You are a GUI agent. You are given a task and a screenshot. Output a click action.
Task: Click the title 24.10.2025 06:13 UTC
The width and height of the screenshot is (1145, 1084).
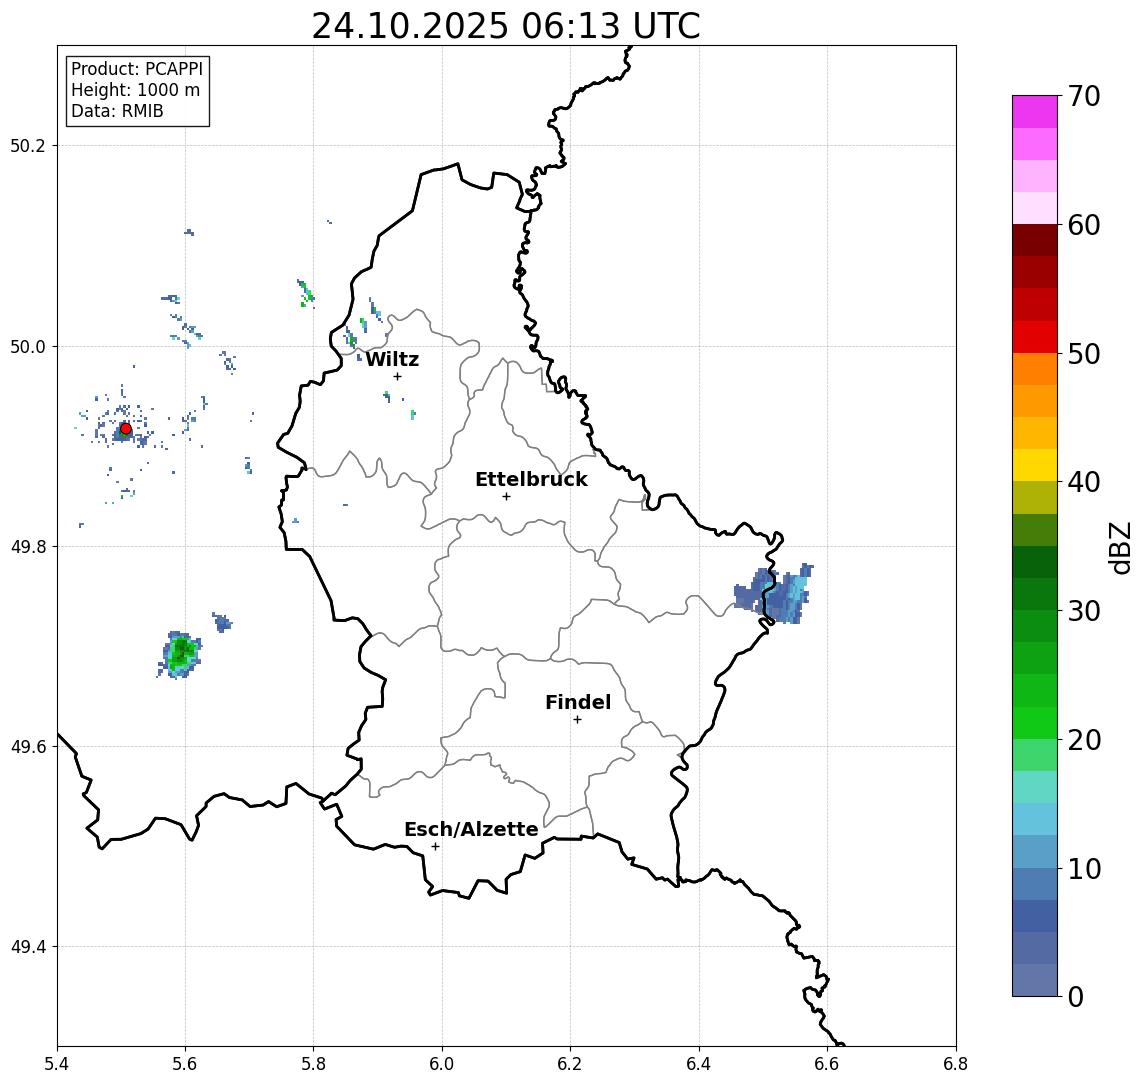(x=506, y=26)
